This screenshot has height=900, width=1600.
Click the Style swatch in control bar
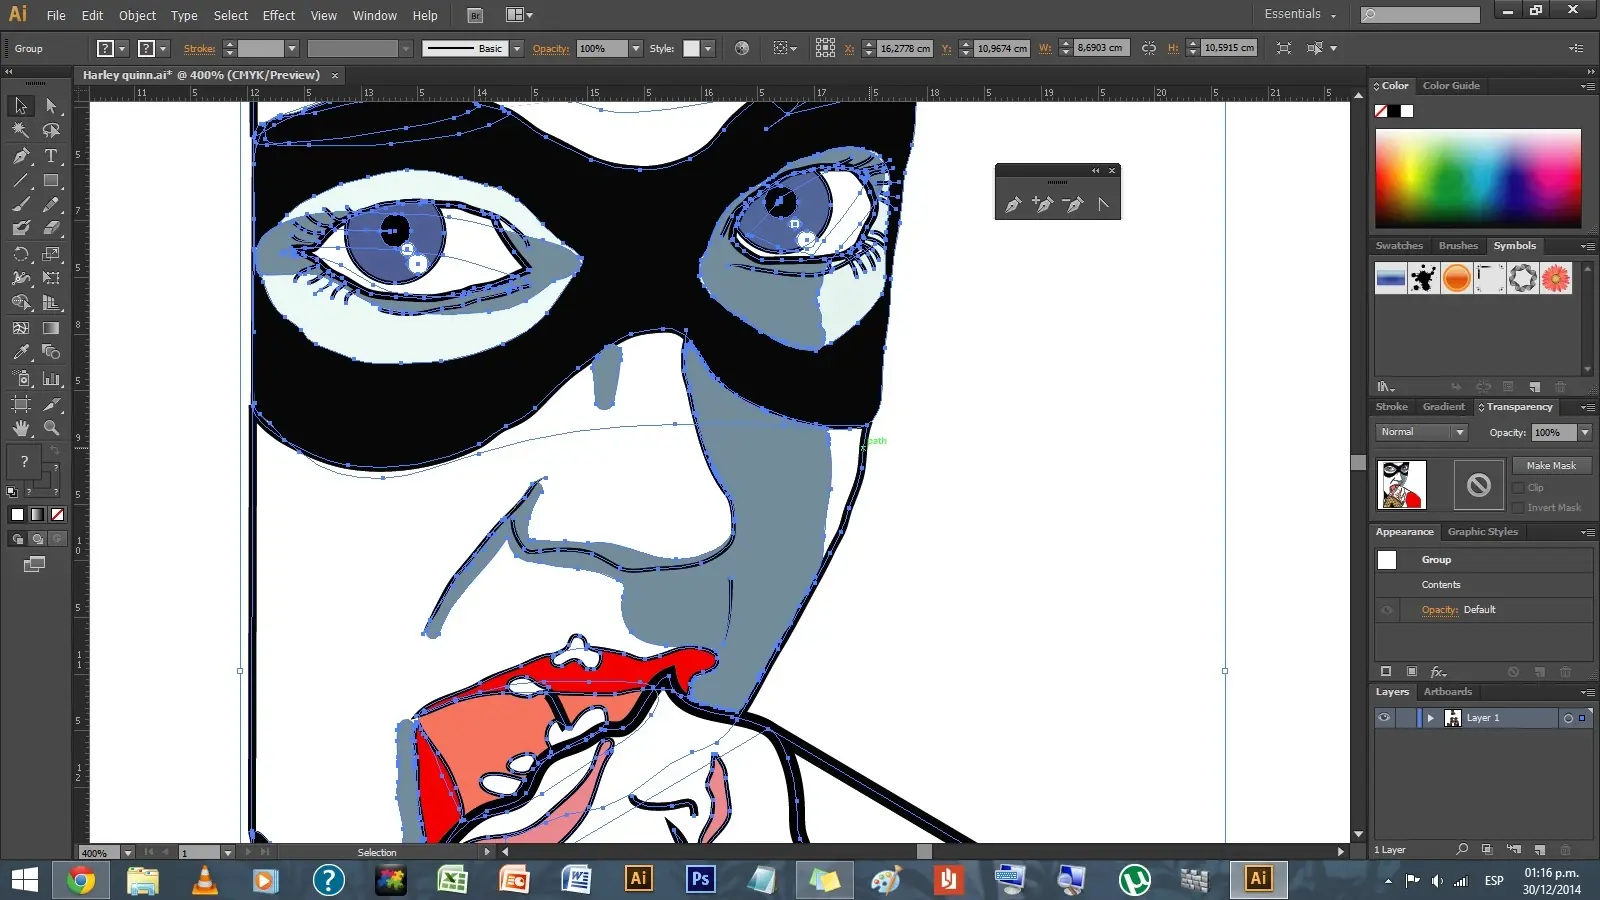point(691,48)
